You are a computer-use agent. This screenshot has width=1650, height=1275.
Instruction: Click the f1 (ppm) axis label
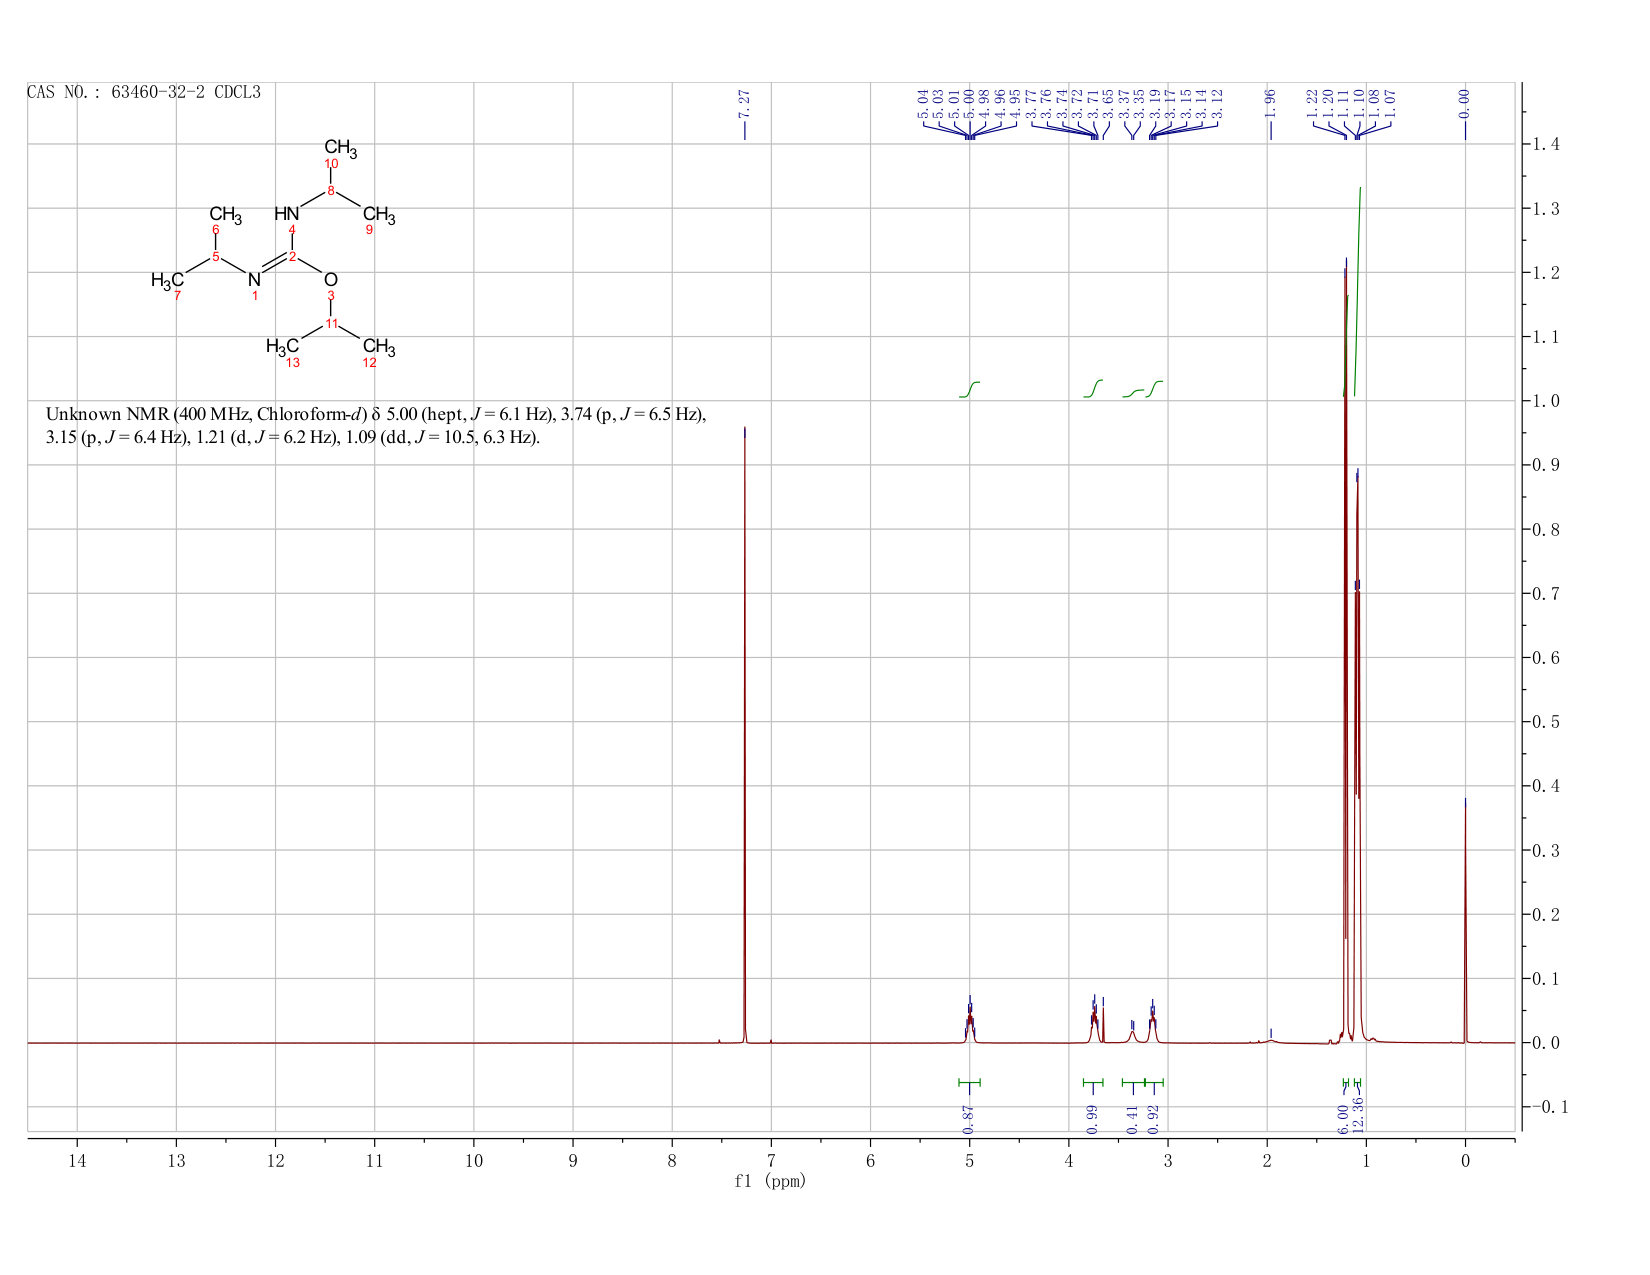point(770,1181)
